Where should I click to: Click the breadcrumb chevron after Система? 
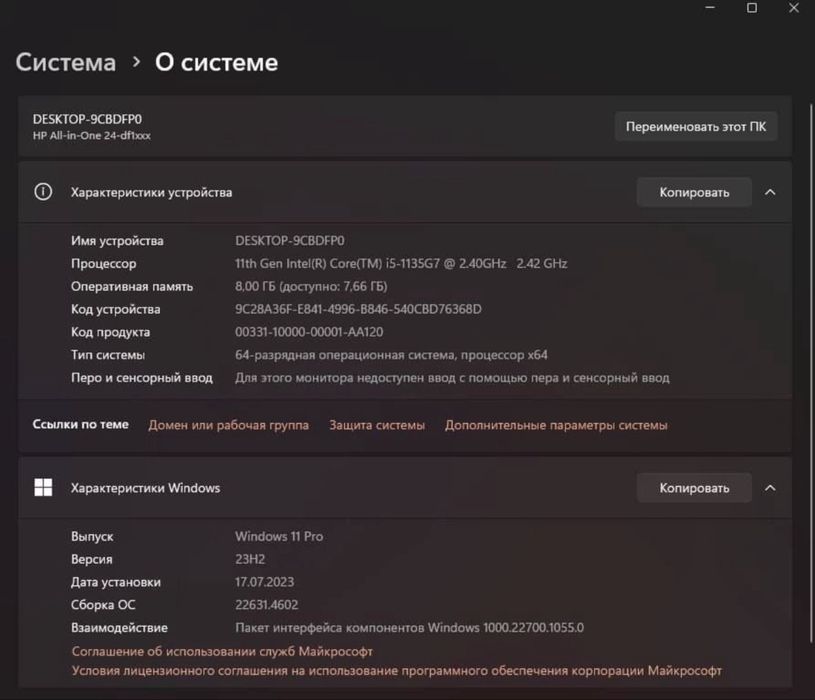tap(136, 62)
